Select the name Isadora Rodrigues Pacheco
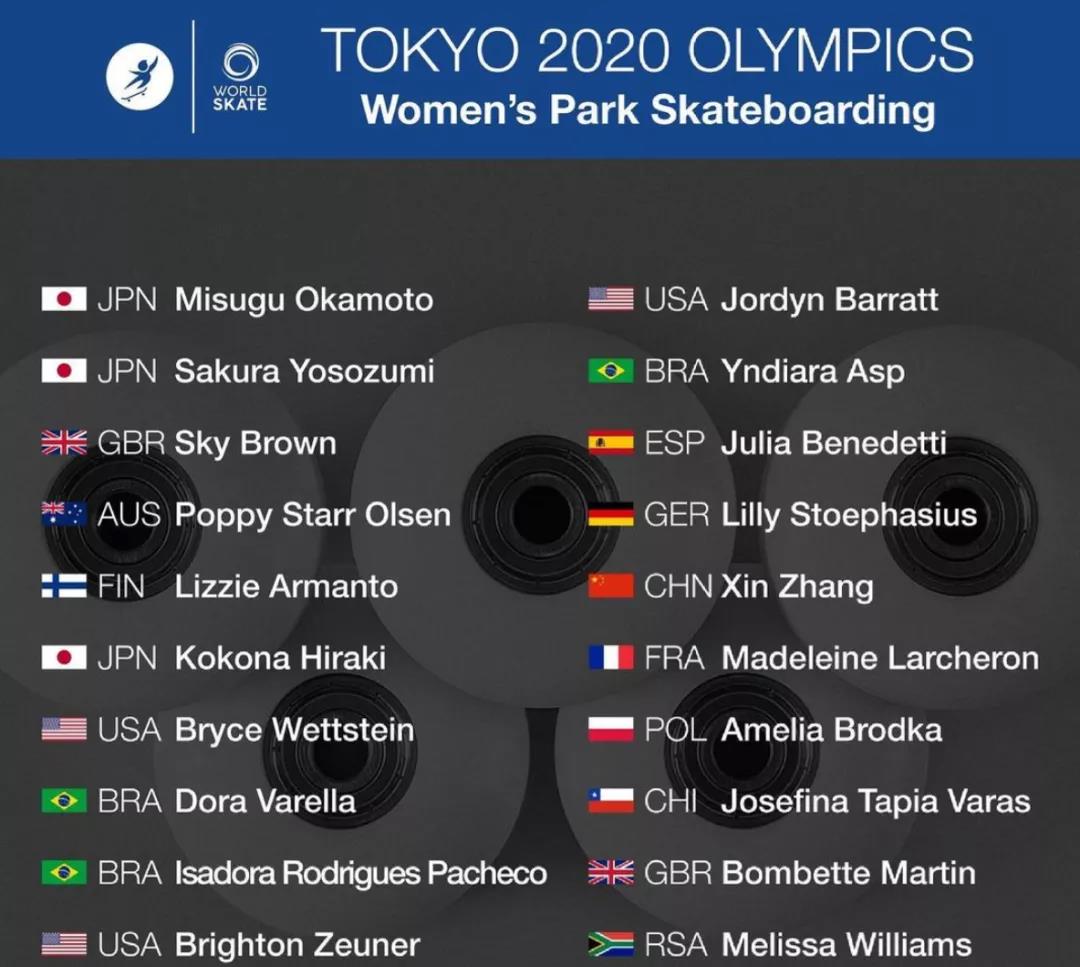Viewport: 1080px width, 967px height. (x=361, y=873)
